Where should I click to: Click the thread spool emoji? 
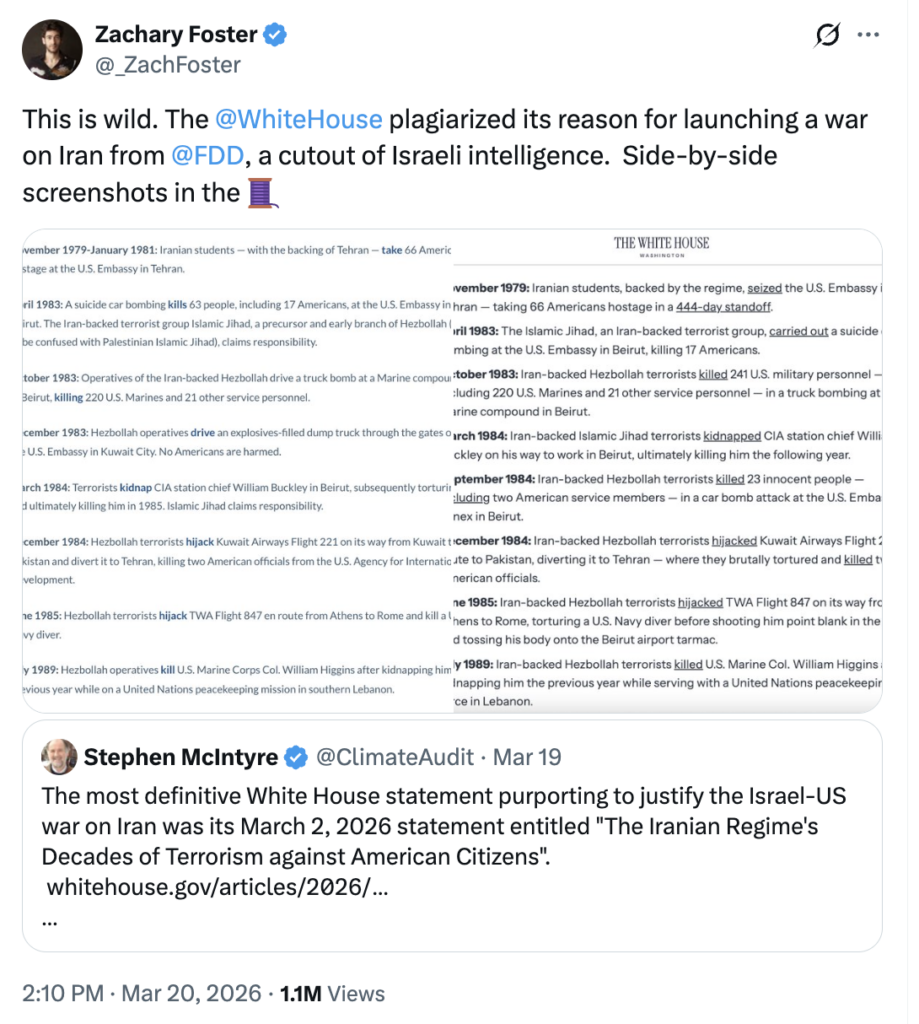point(263,193)
